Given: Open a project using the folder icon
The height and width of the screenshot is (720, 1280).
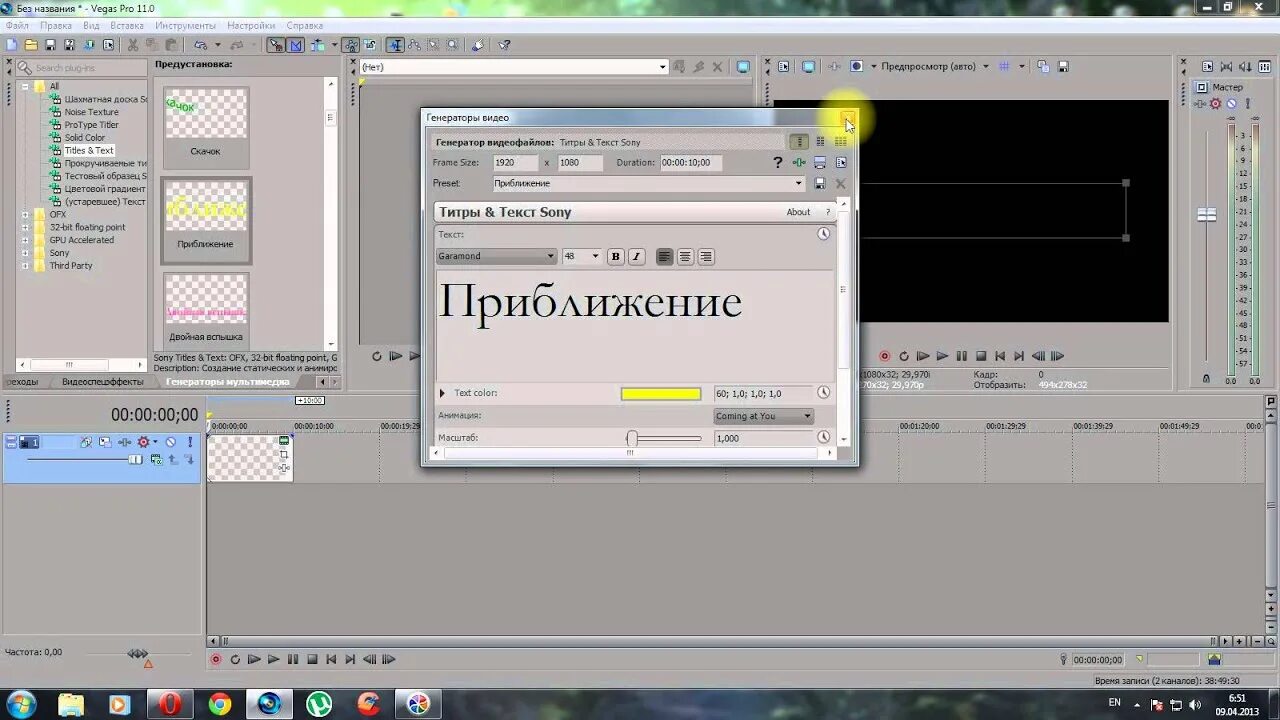Looking at the screenshot, I should (x=31, y=45).
